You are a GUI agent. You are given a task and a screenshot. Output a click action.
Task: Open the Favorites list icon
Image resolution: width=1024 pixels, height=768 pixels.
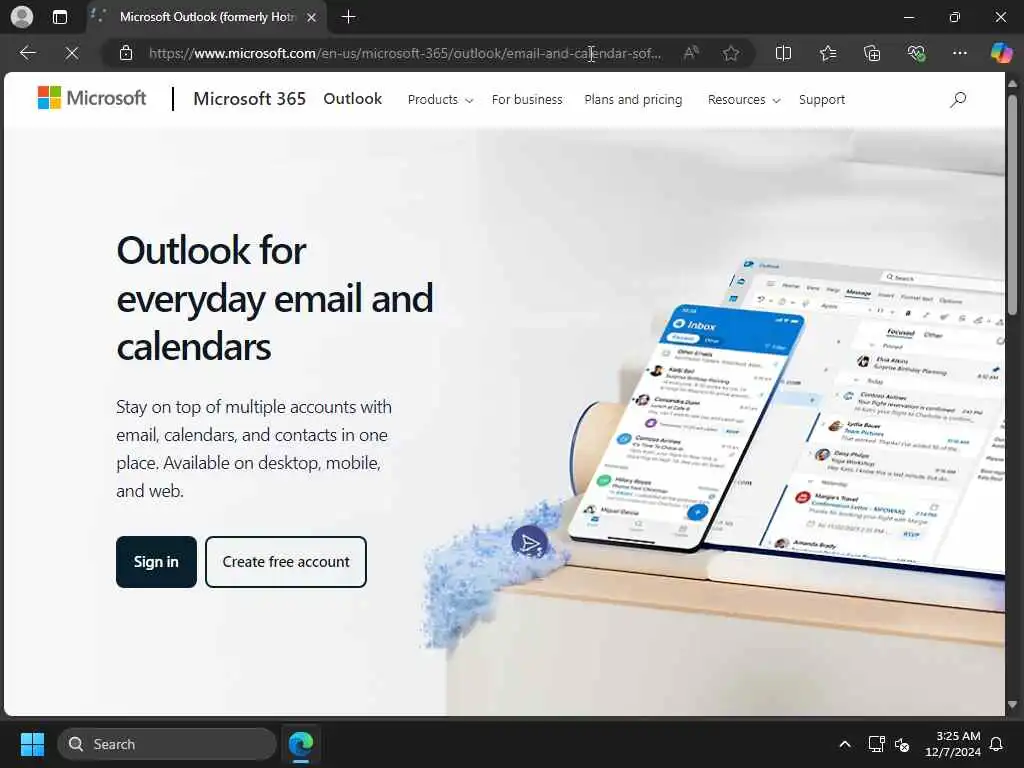click(x=827, y=53)
